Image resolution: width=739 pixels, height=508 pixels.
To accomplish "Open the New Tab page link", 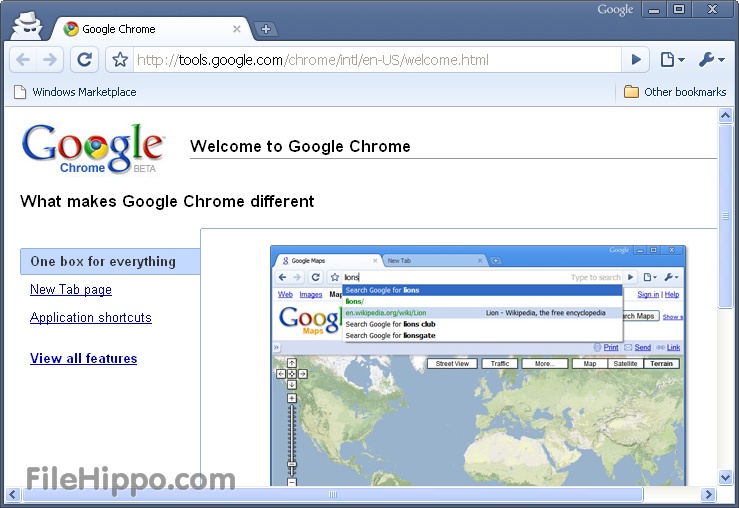I will (71, 289).
